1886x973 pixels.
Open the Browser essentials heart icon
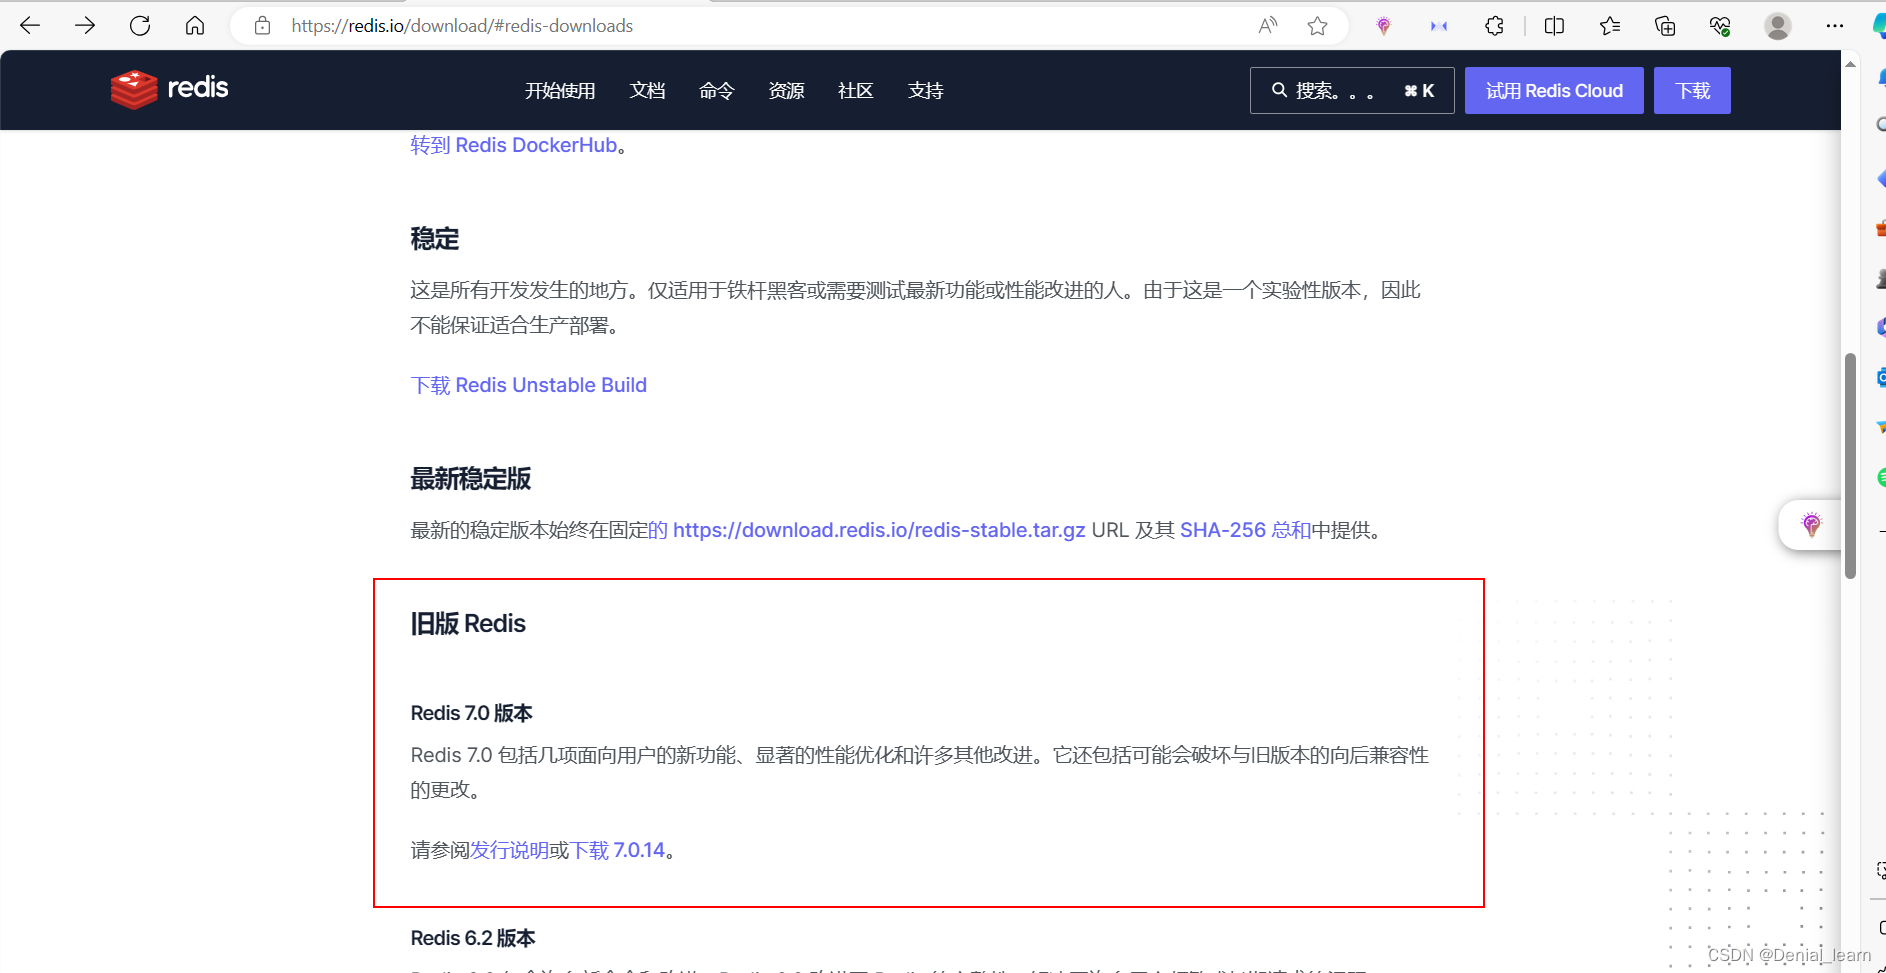(1720, 26)
